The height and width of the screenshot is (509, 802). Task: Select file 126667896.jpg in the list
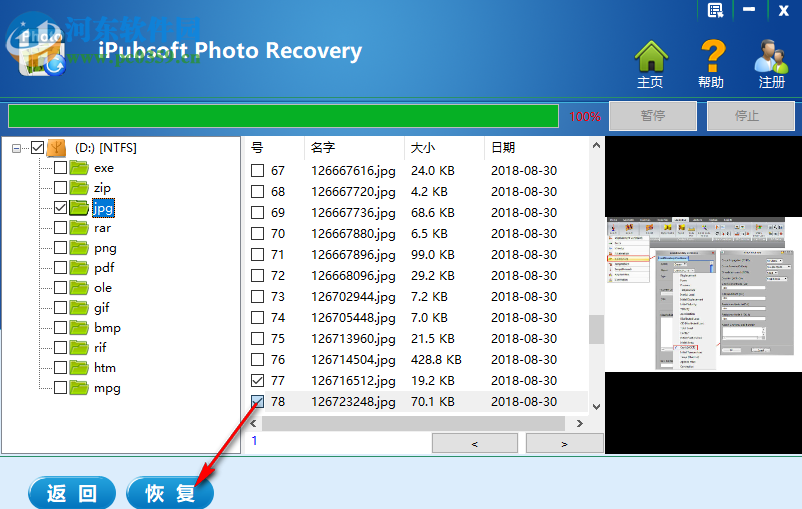(x=353, y=255)
